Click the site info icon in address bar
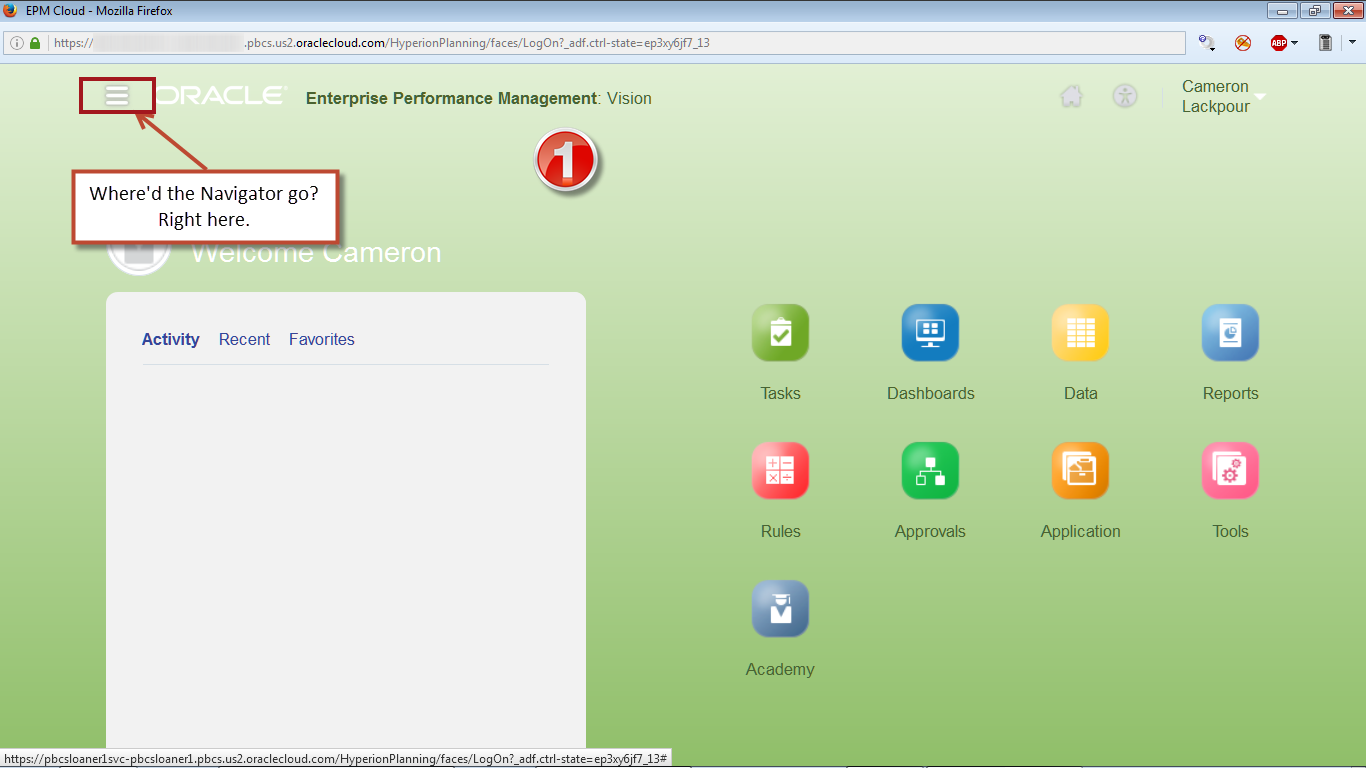Image resolution: width=1366 pixels, height=768 pixels. pyautogui.click(x=16, y=43)
